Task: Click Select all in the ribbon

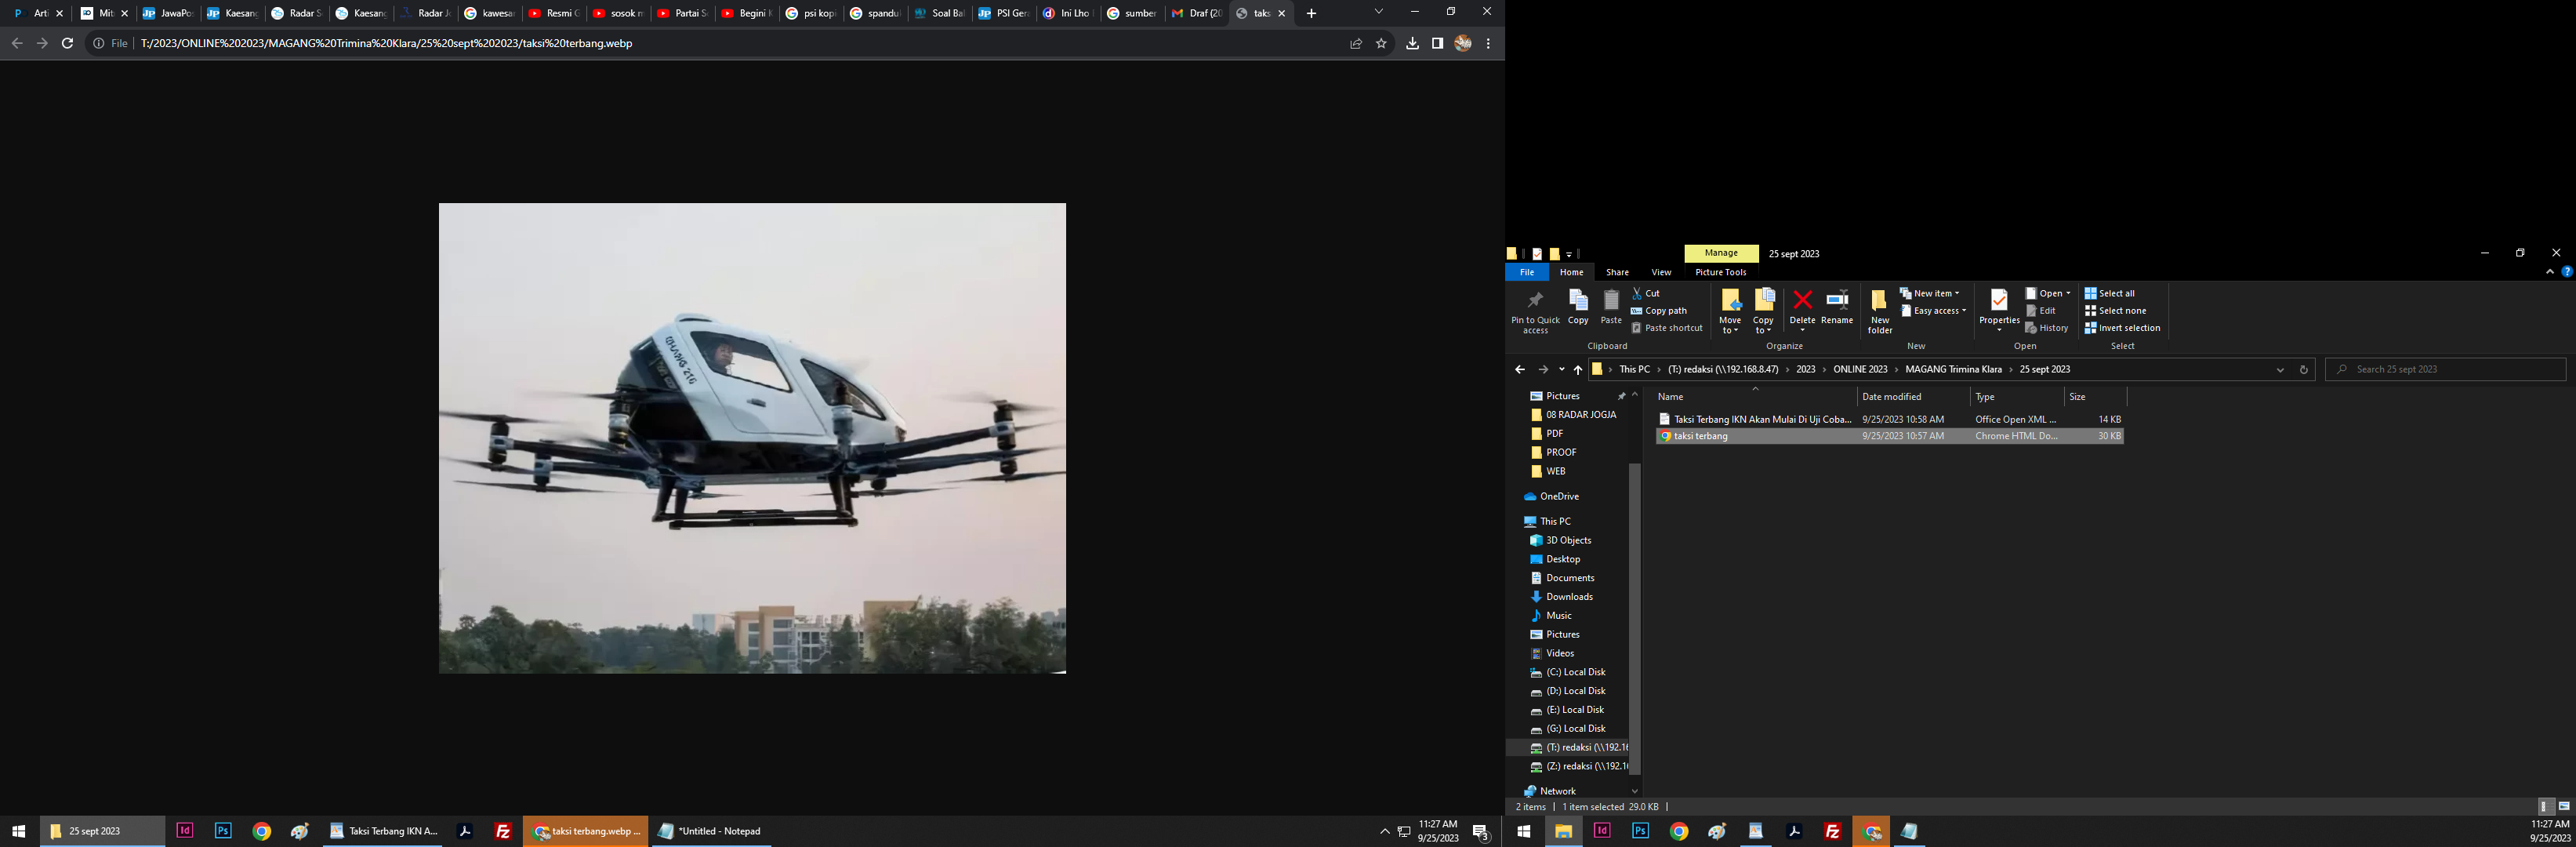Action: [2110, 293]
